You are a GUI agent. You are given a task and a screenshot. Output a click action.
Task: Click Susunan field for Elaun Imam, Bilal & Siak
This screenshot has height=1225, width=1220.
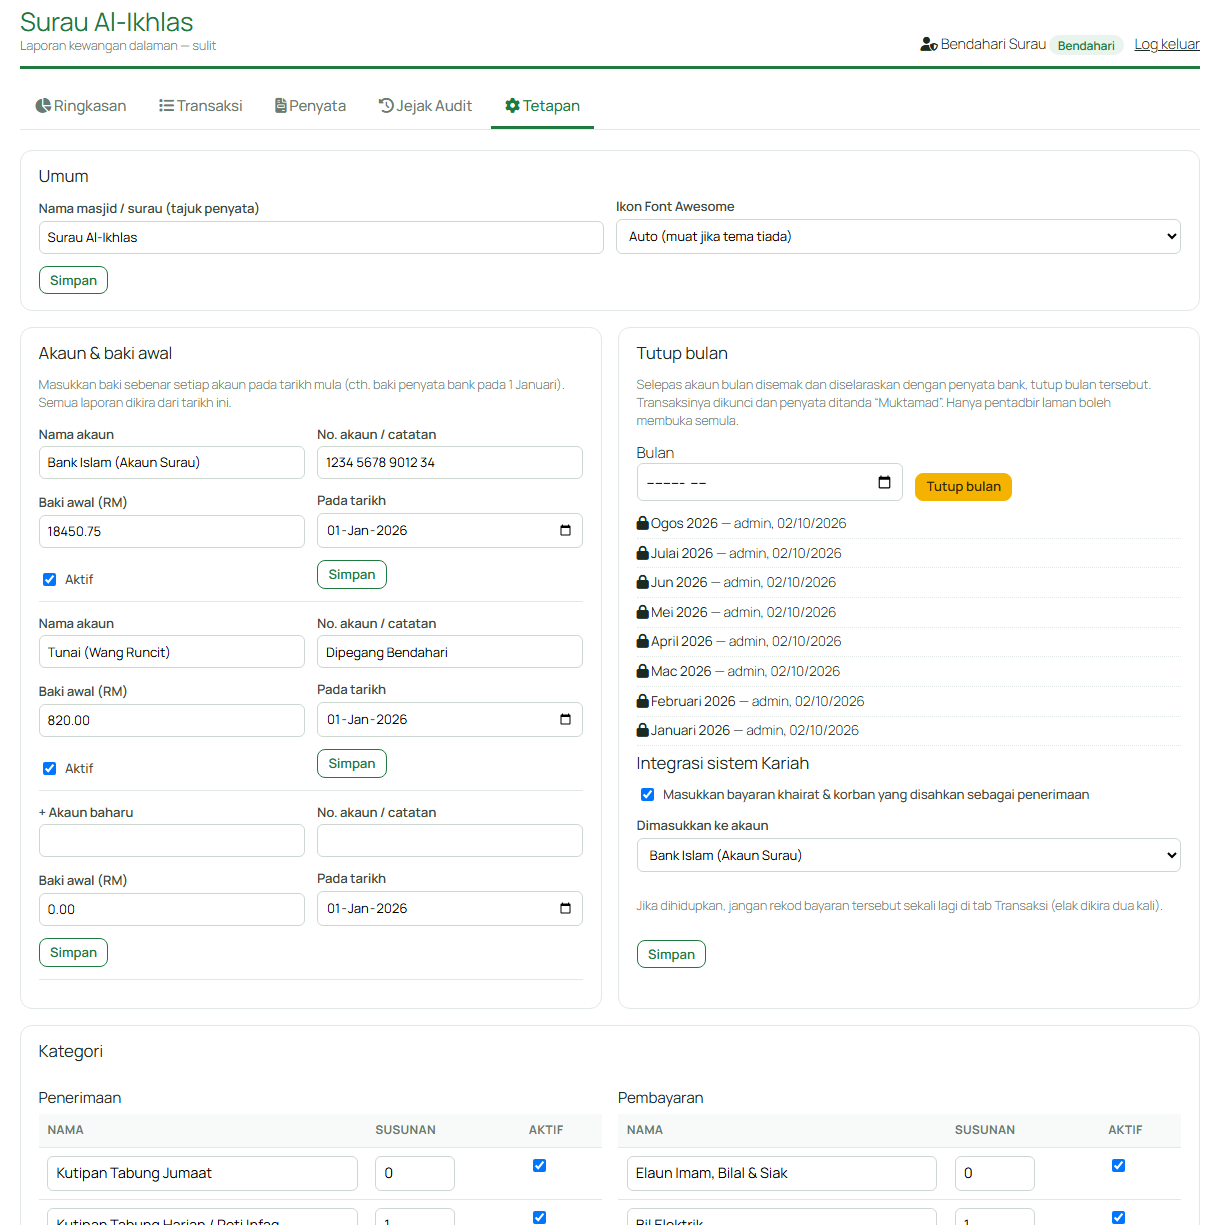click(995, 1173)
